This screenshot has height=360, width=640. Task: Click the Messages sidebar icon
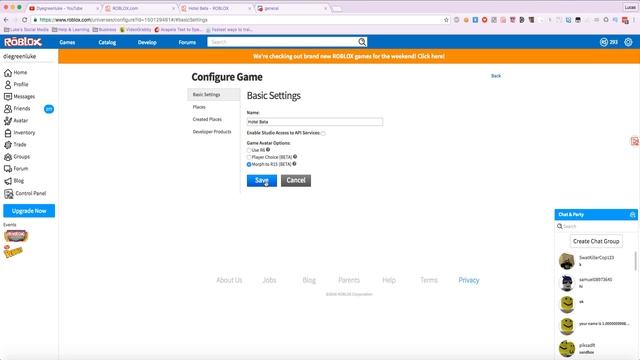pos(8,97)
